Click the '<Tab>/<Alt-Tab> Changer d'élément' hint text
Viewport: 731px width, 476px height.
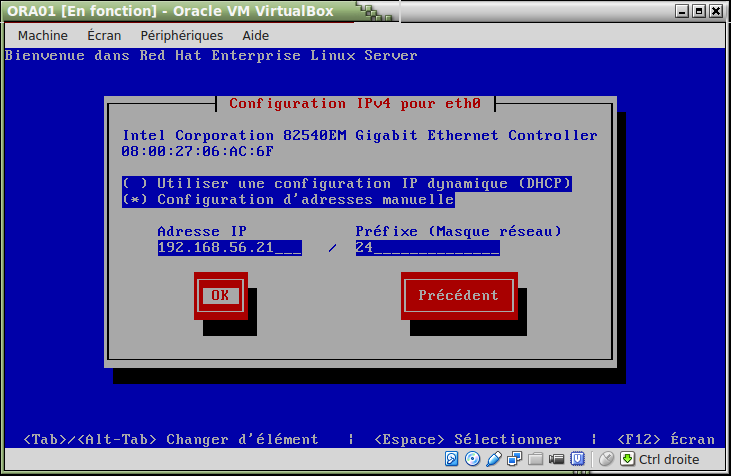(x=171, y=440)
